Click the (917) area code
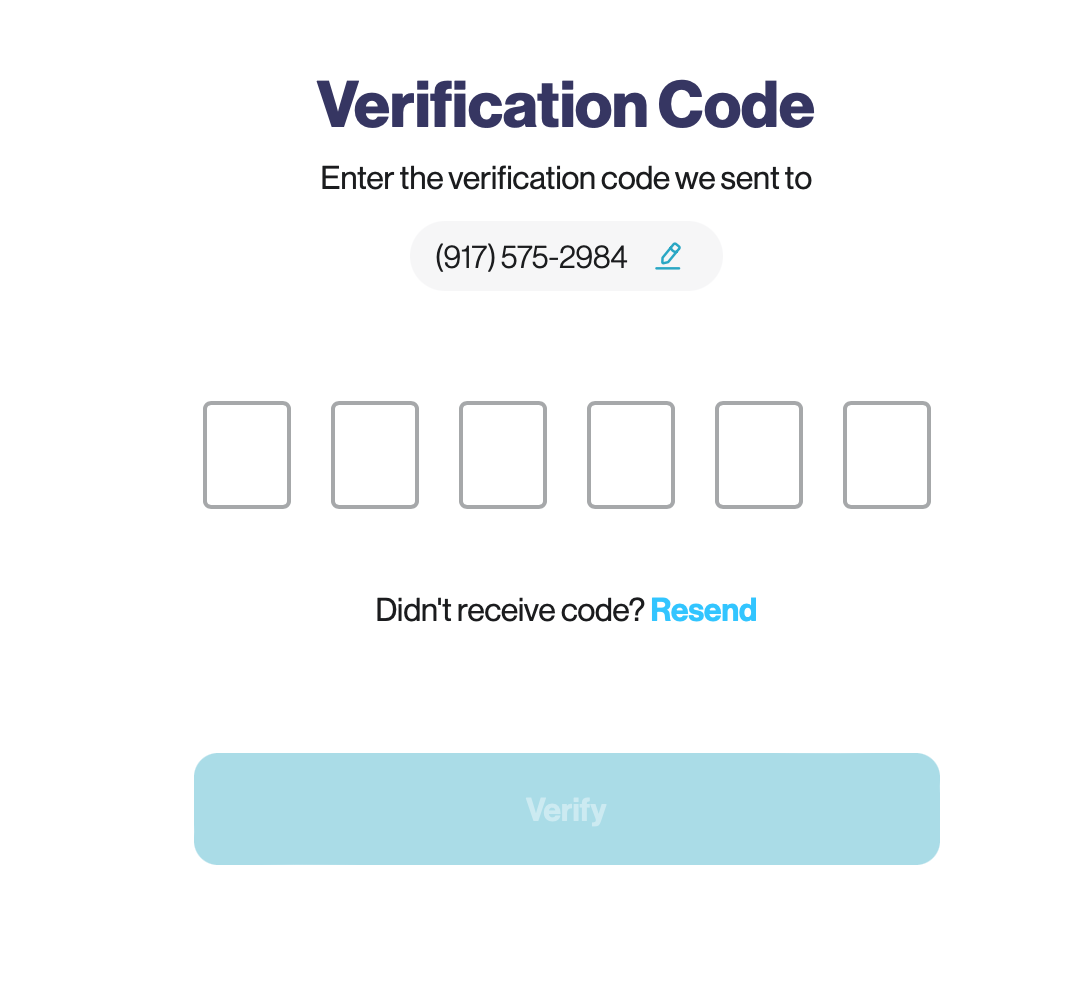 point(465,257)
